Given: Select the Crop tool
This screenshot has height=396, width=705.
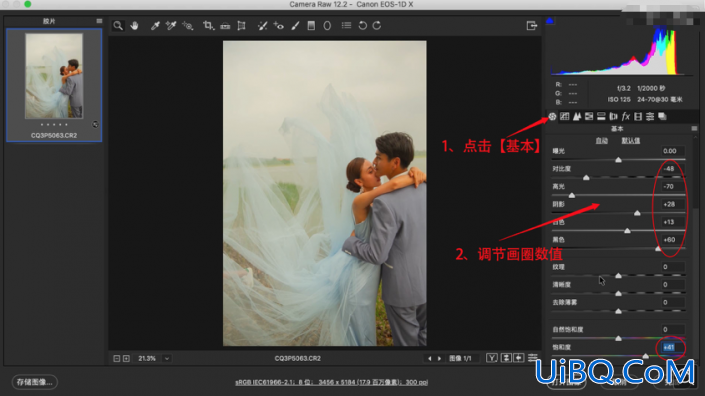Looking at the screenshot, I should pyautogui.click(x=208, y=26).
